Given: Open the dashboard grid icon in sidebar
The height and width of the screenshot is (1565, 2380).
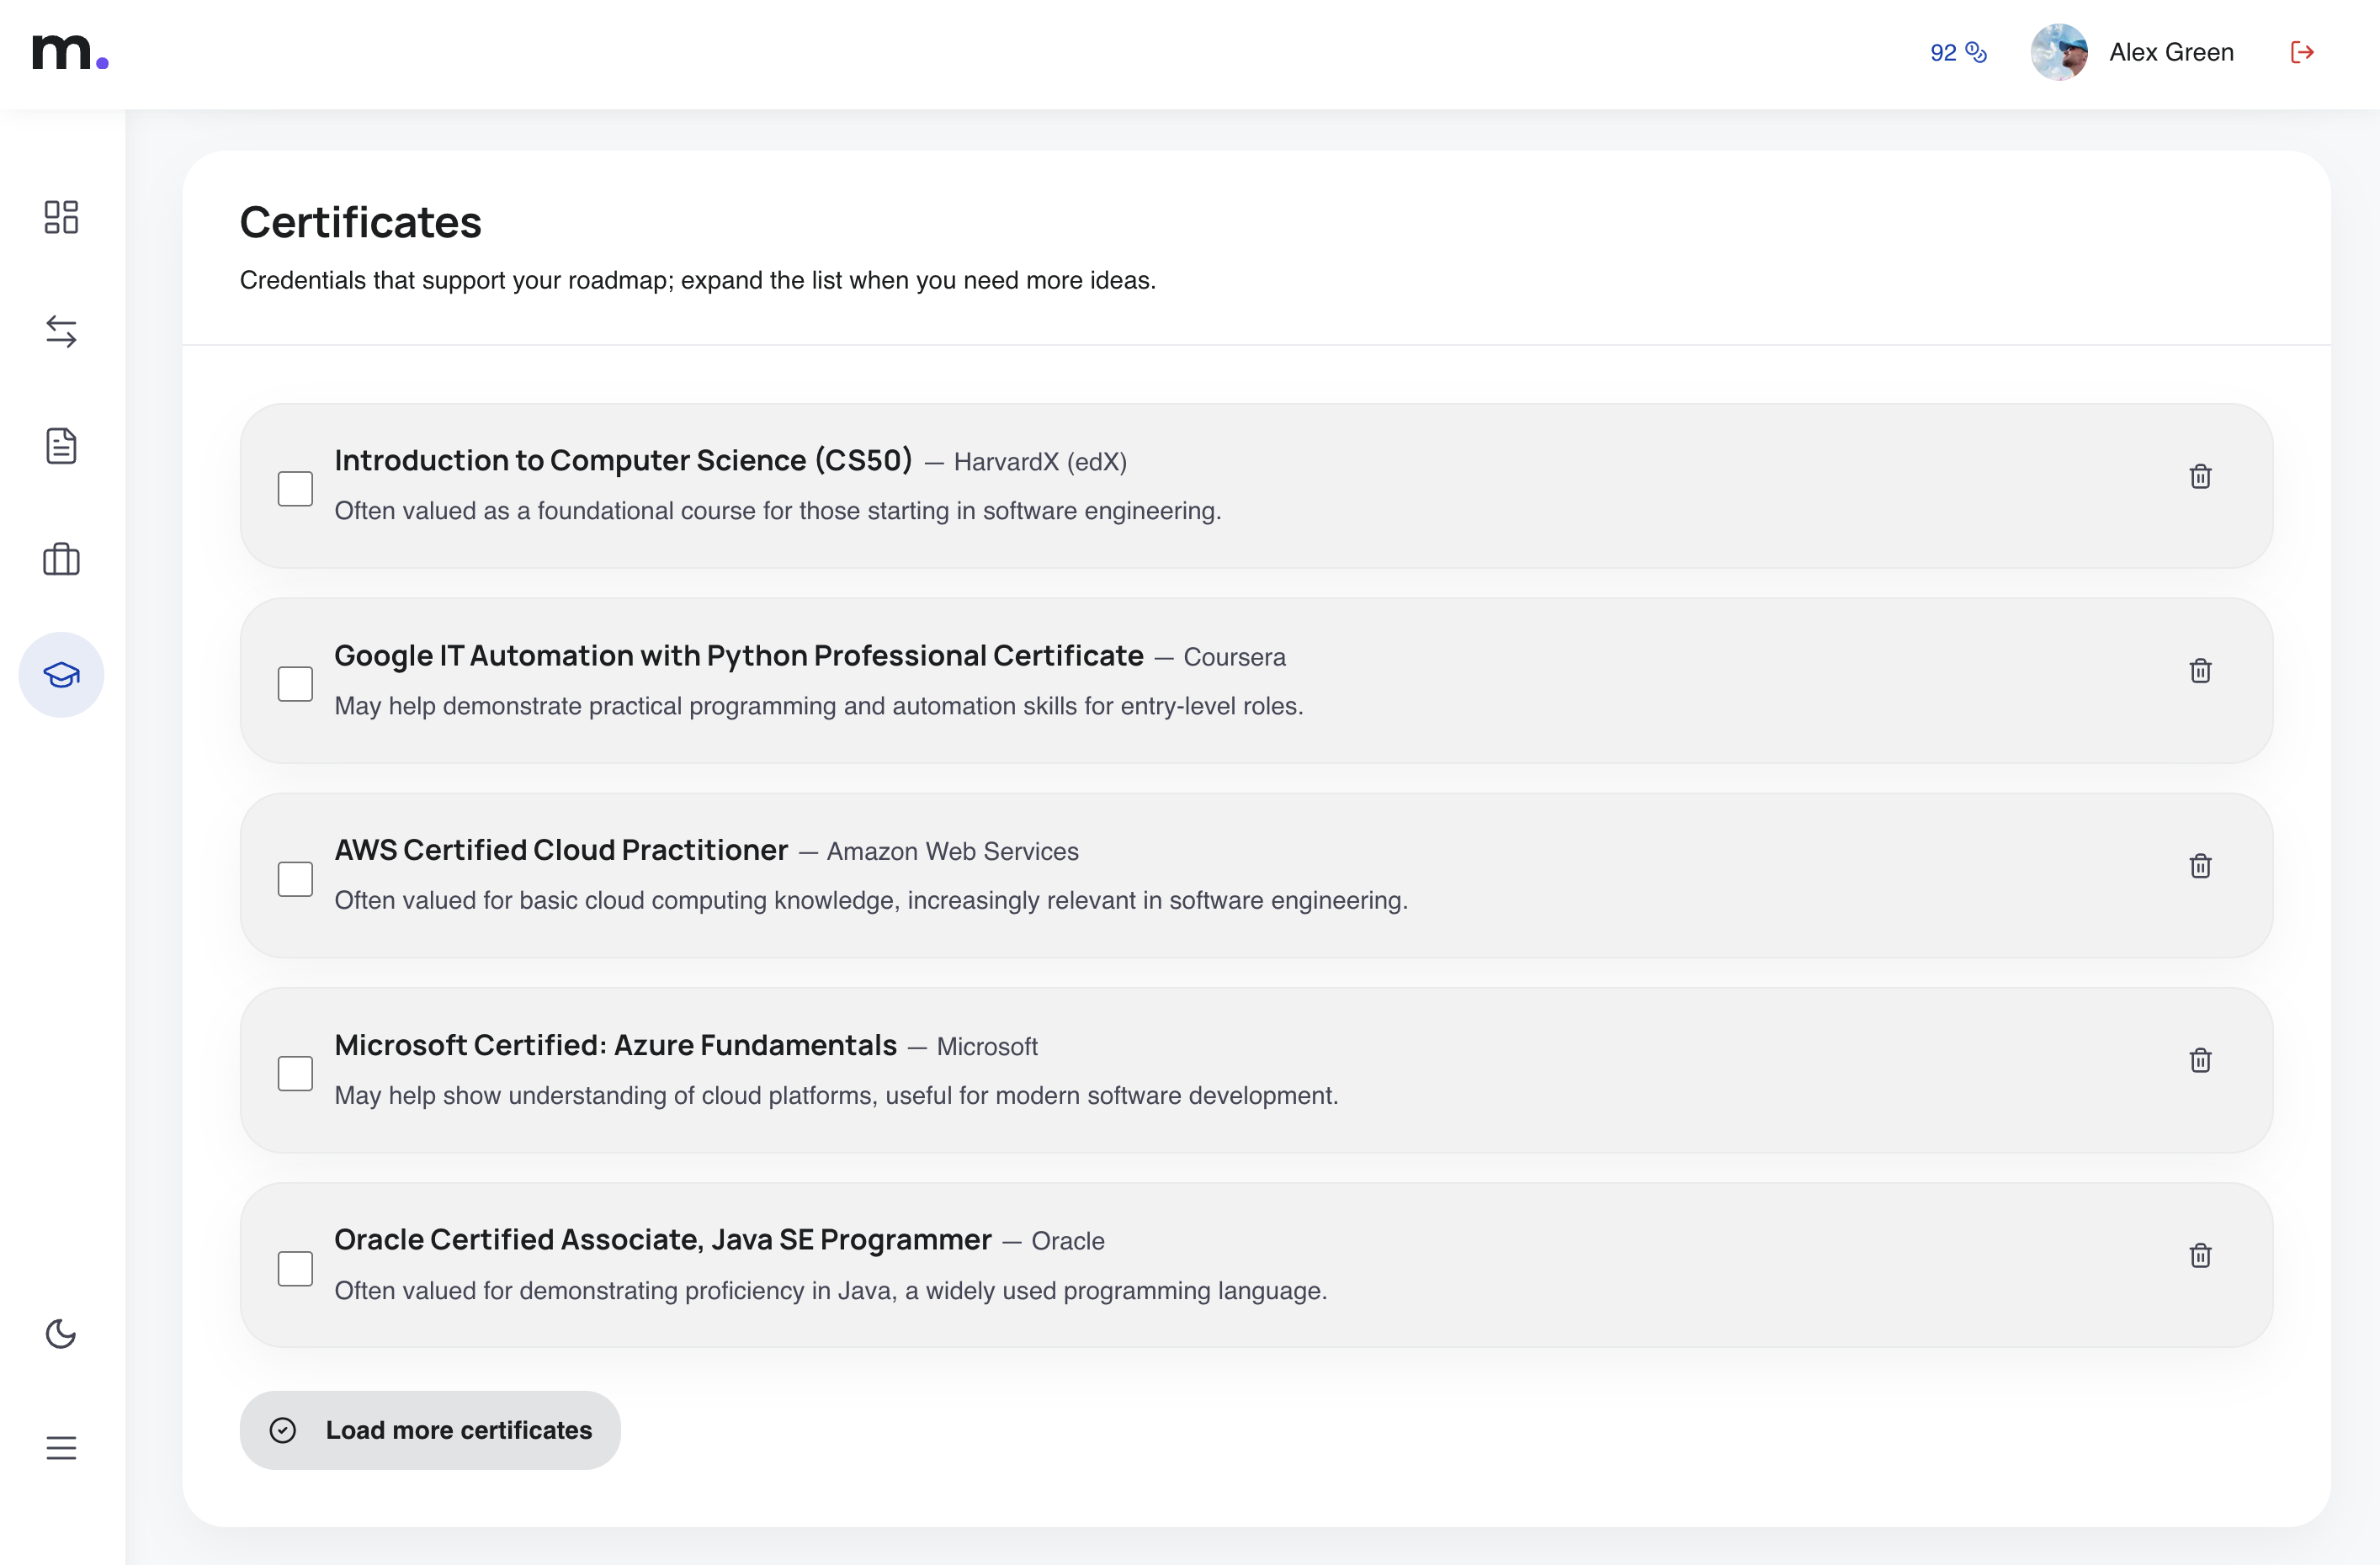Looking at the screenshot, I should coord(61,218).
